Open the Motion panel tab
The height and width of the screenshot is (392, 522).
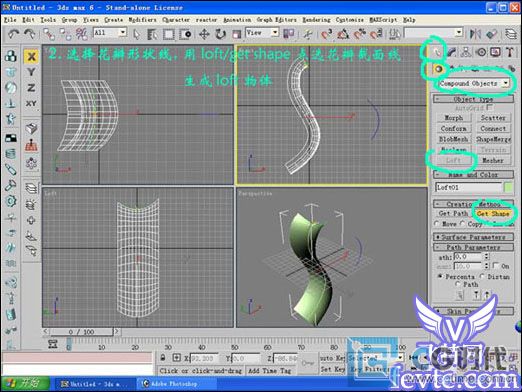[x=481, y=52]
